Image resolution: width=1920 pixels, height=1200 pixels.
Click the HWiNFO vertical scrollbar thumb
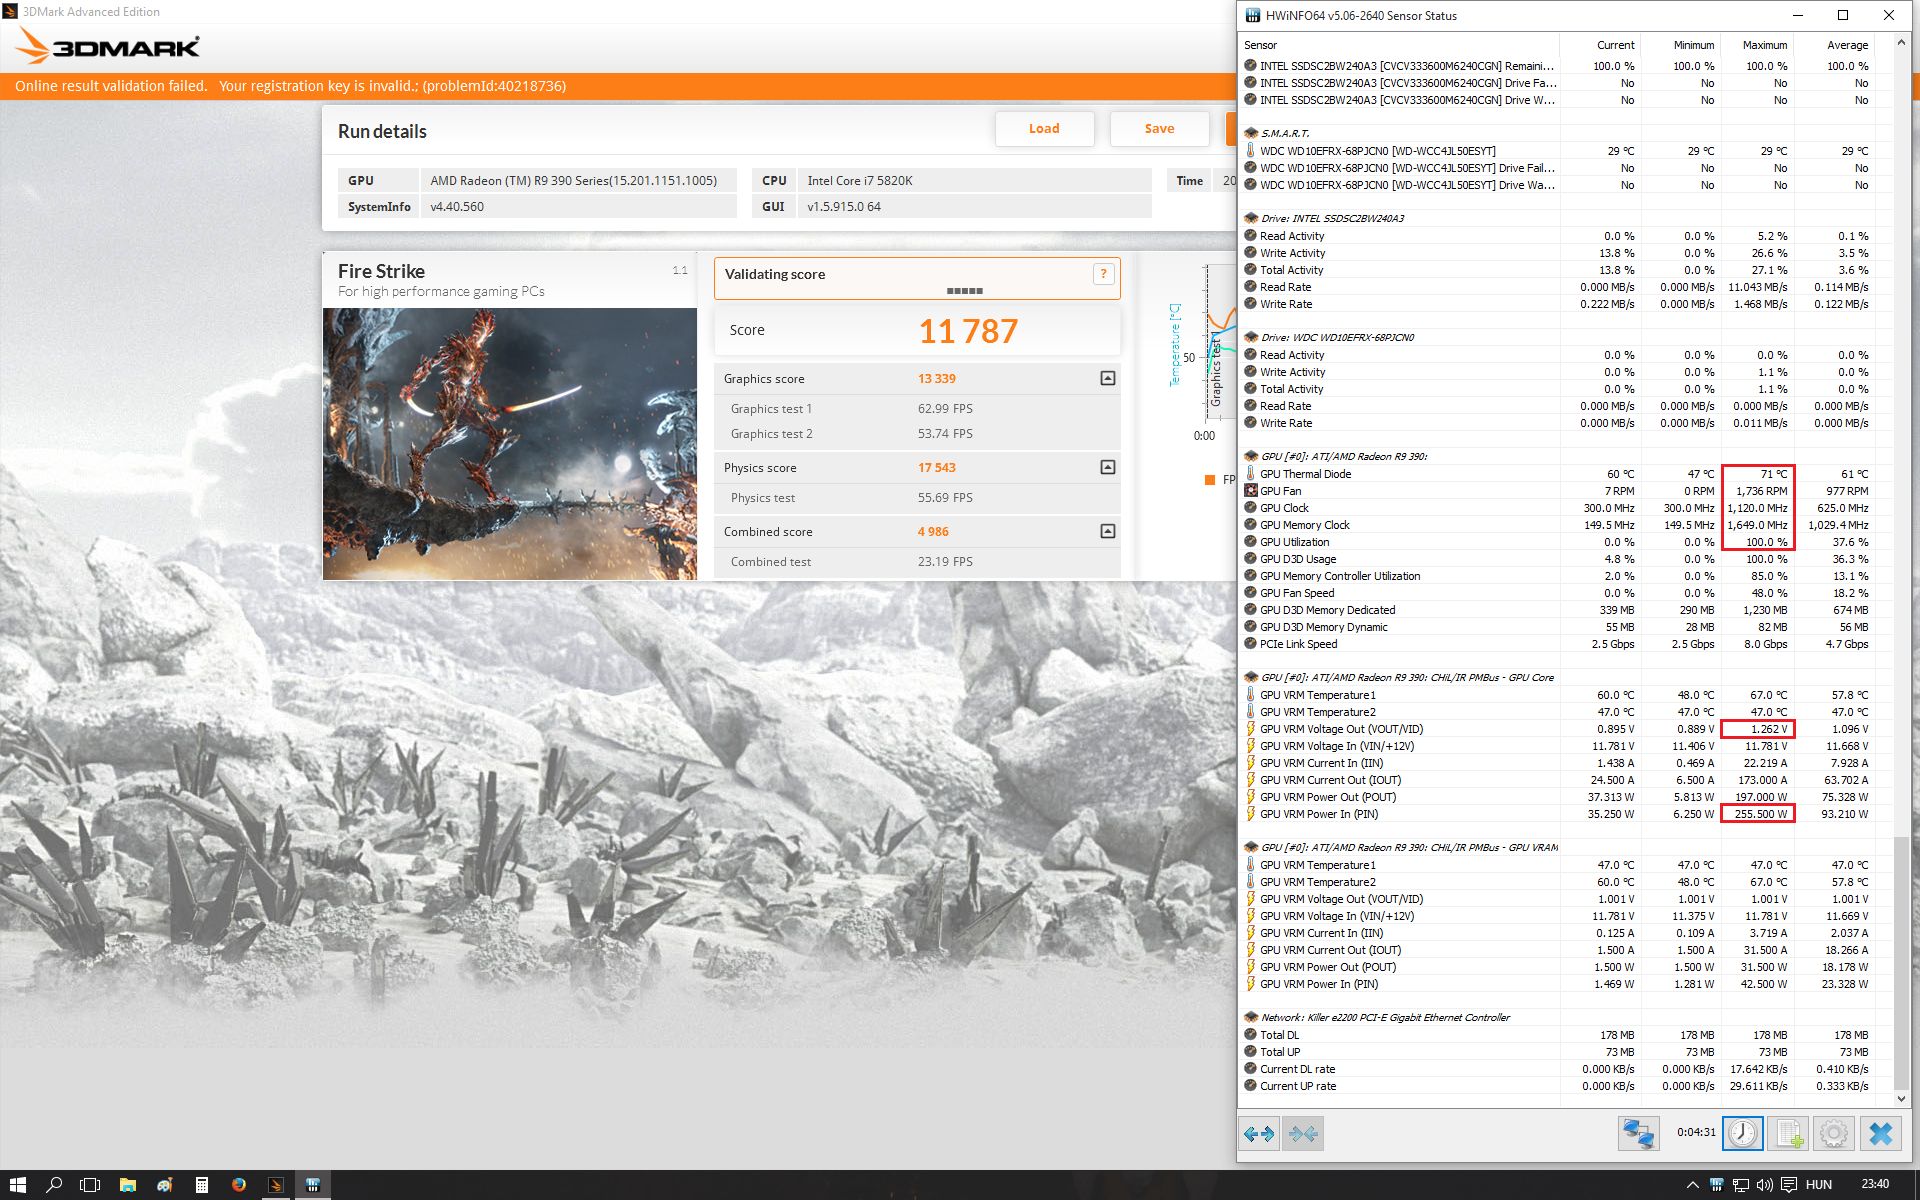pyautogui.click(x=1902, y=963)
